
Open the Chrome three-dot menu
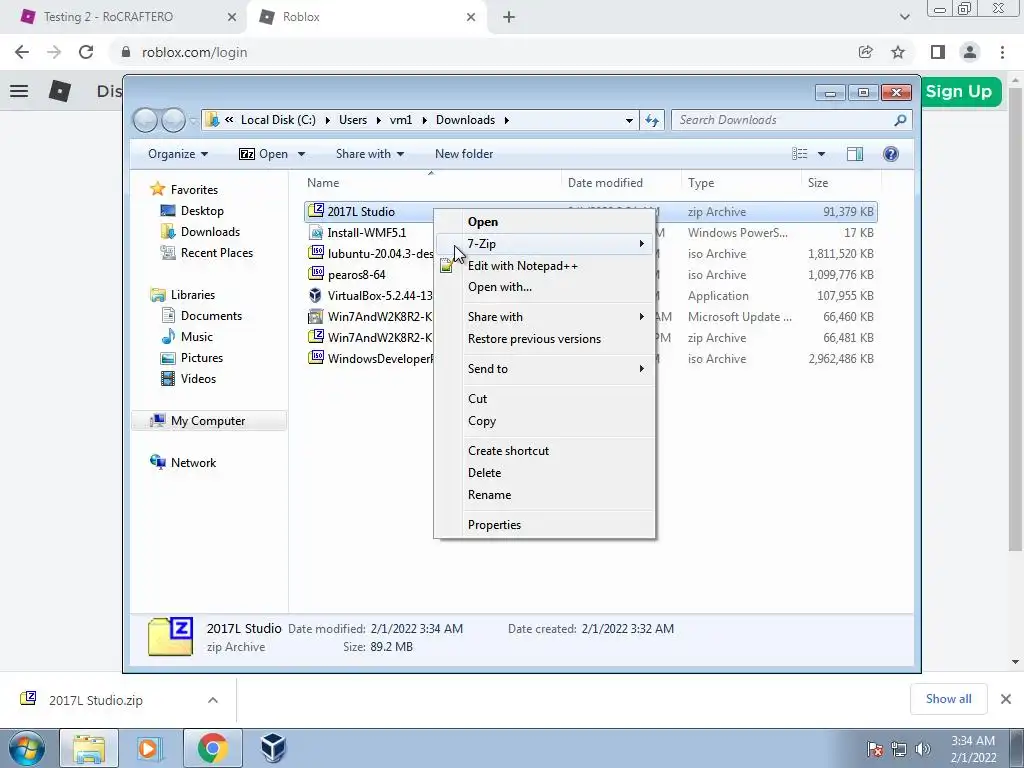click(x=1002, y=52)
